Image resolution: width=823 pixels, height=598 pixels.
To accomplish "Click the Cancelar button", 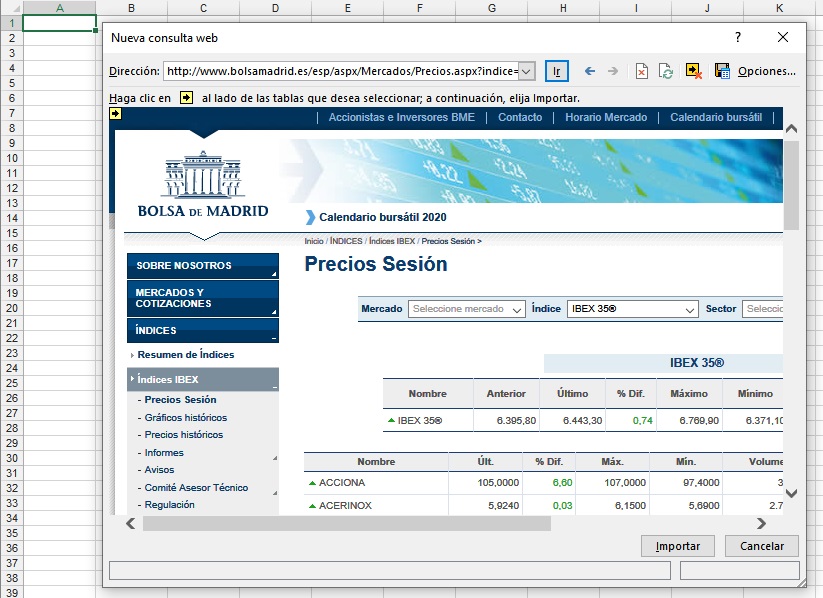I will point(762,546).
